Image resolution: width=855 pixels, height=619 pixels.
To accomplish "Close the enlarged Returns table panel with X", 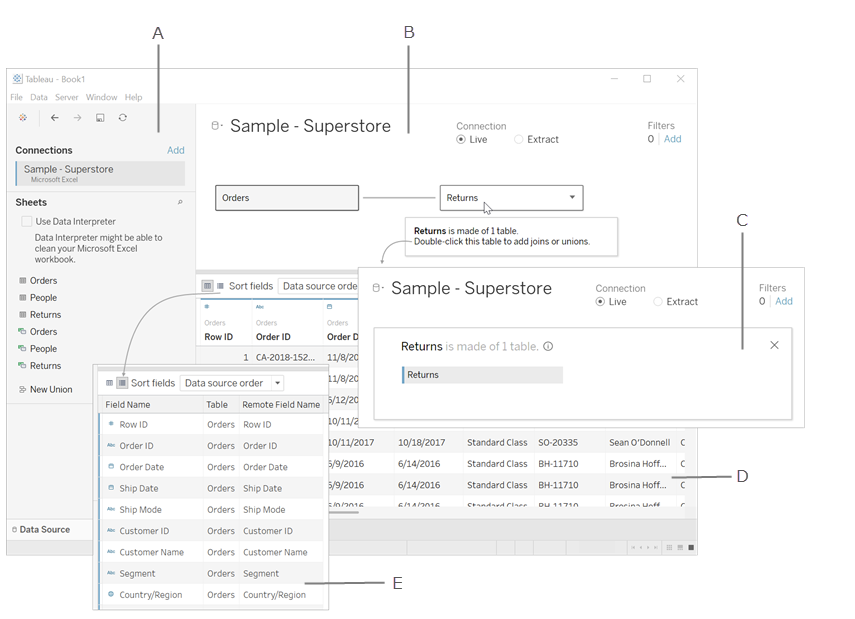I will point(774,345).
